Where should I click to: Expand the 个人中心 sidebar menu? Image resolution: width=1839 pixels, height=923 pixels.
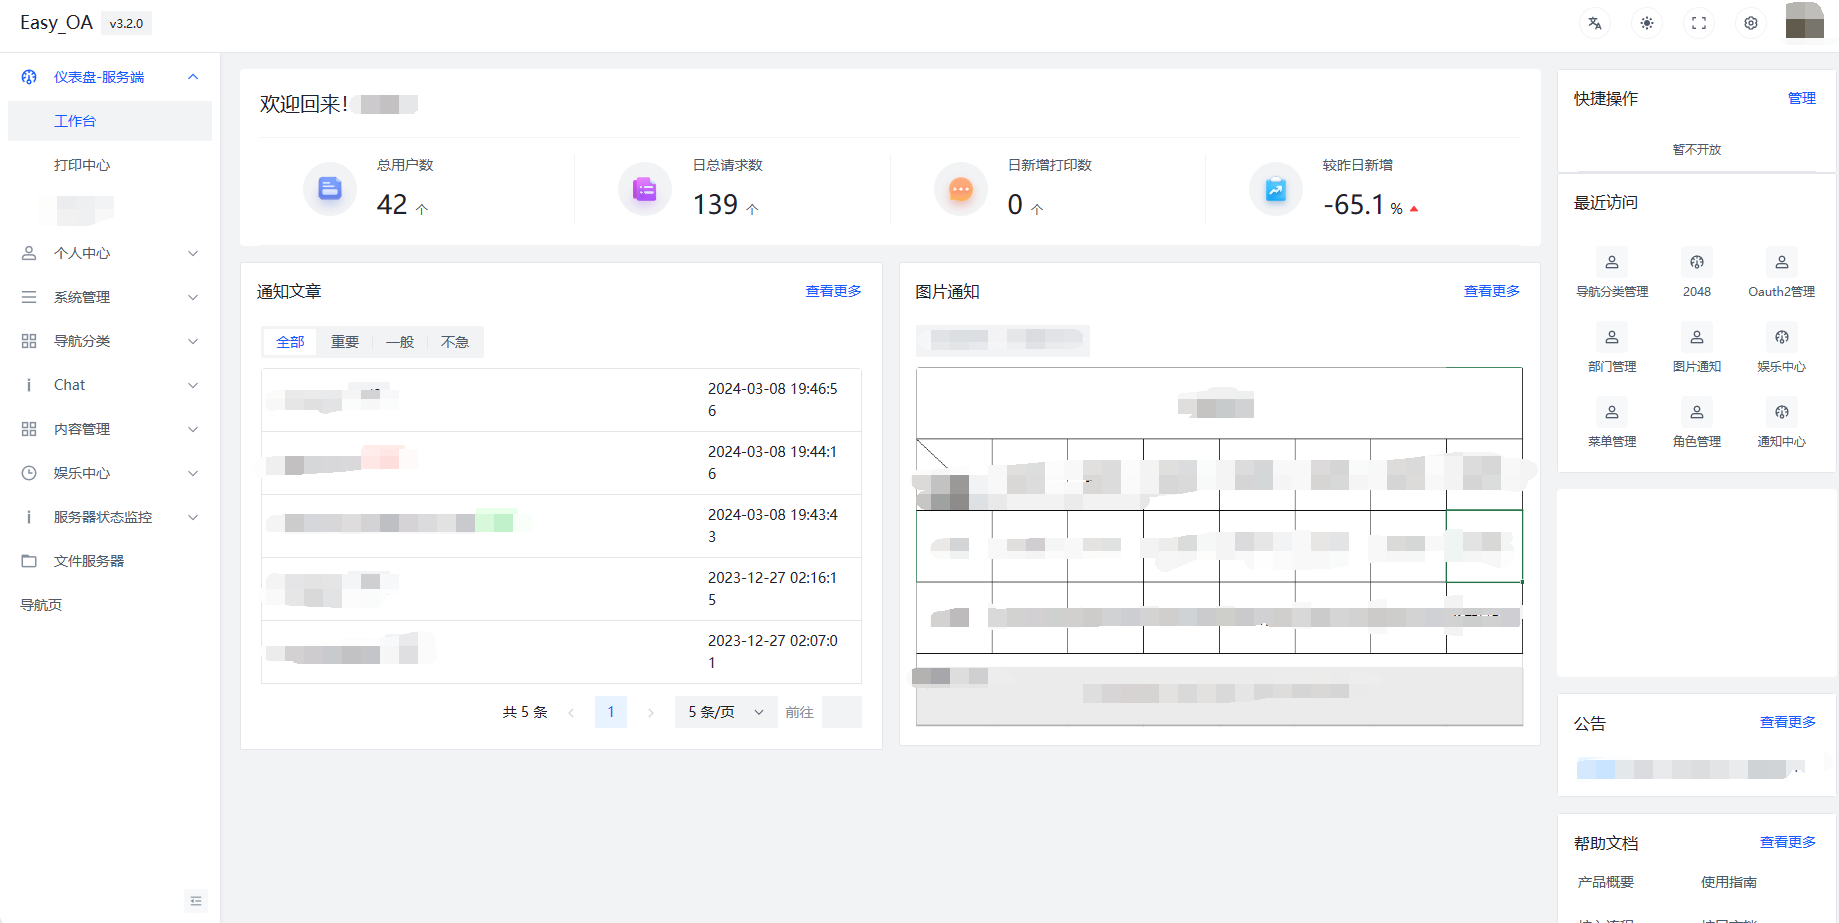(110, 253)
